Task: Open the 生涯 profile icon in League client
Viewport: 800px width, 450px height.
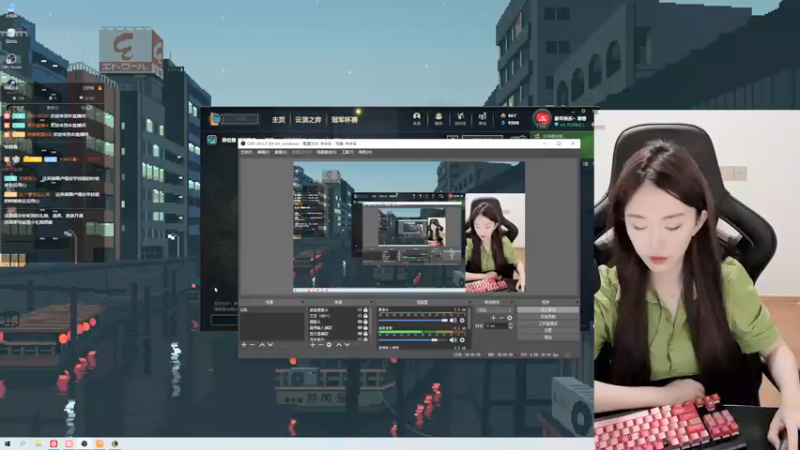Action: [417, 118]
